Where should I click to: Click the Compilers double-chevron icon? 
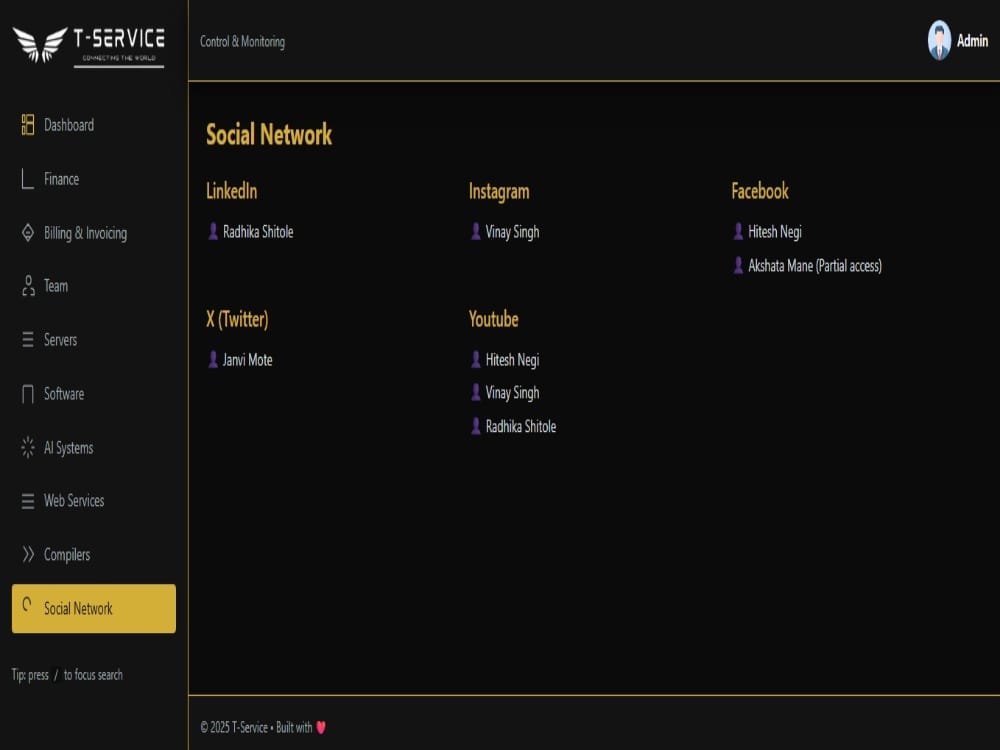(27, 554)
